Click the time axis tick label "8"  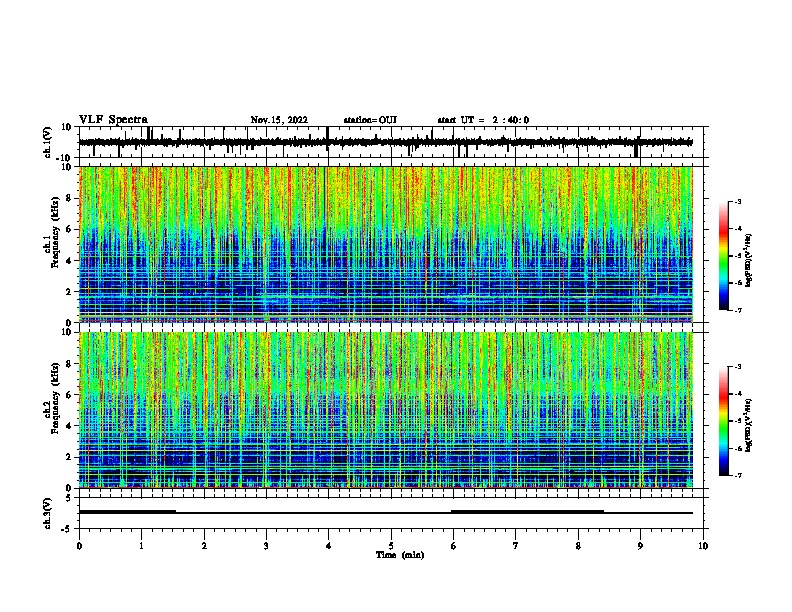click(578, 546)
